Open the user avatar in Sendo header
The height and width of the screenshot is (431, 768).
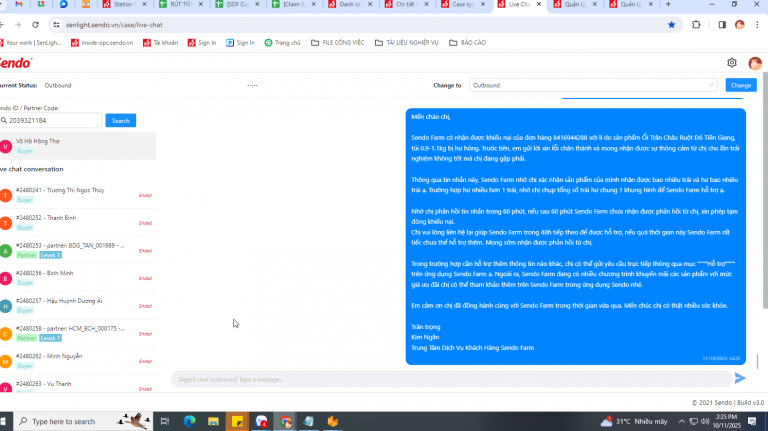(755, 63)
